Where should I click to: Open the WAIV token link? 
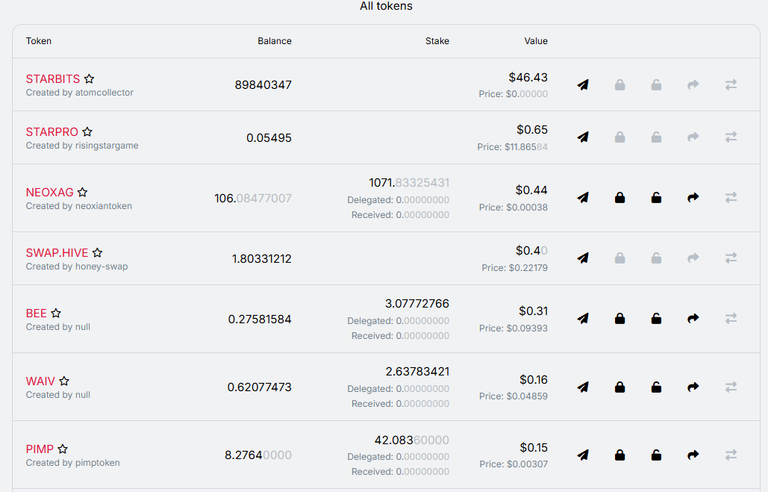point(40,381)
